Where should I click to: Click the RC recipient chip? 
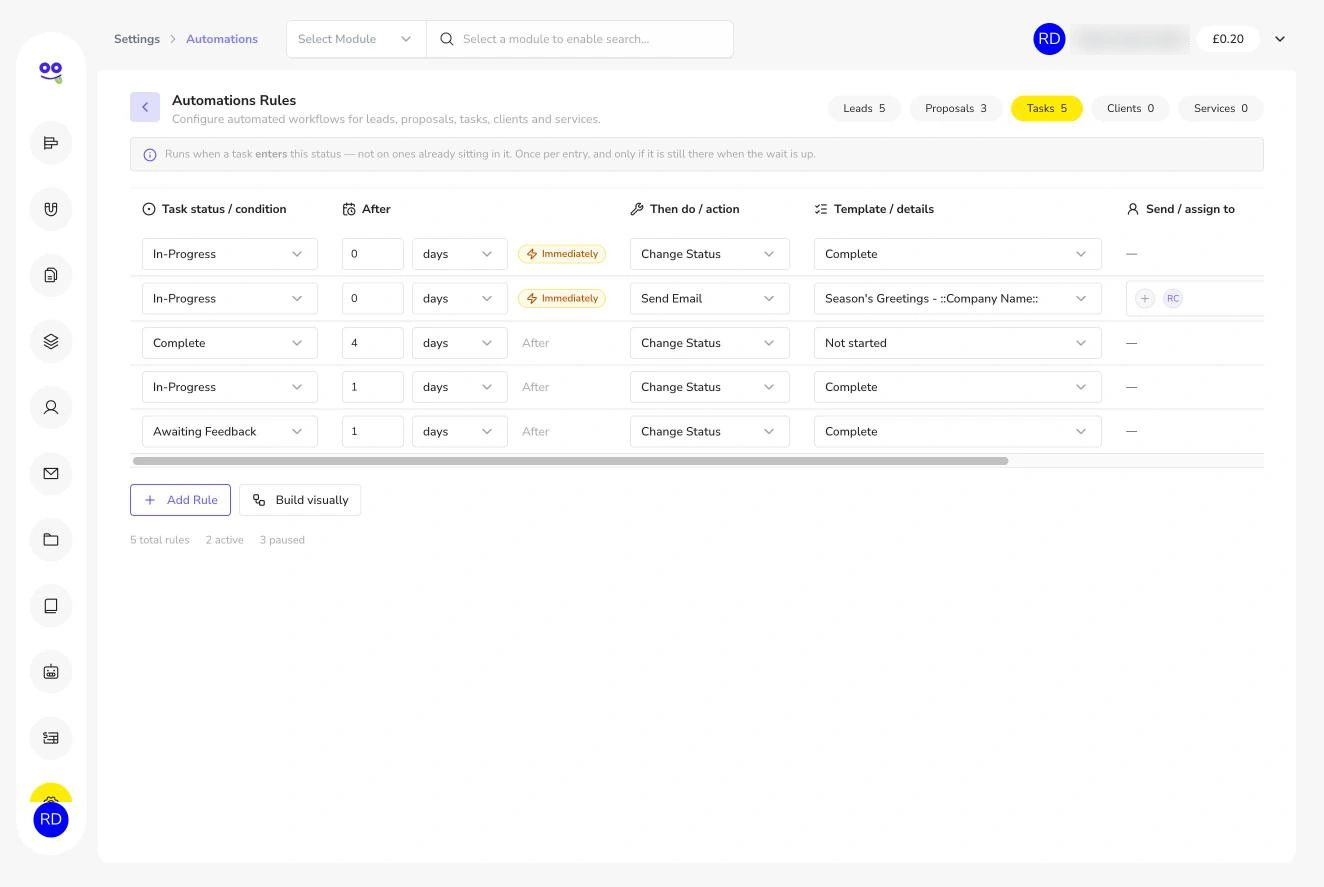pos(1173,298)
